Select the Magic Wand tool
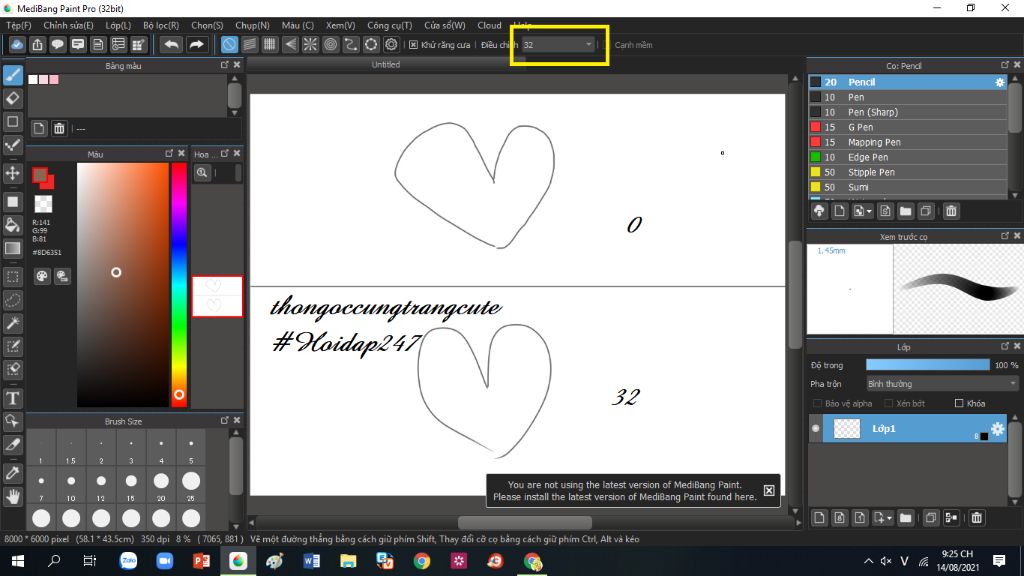 (12, 323)
